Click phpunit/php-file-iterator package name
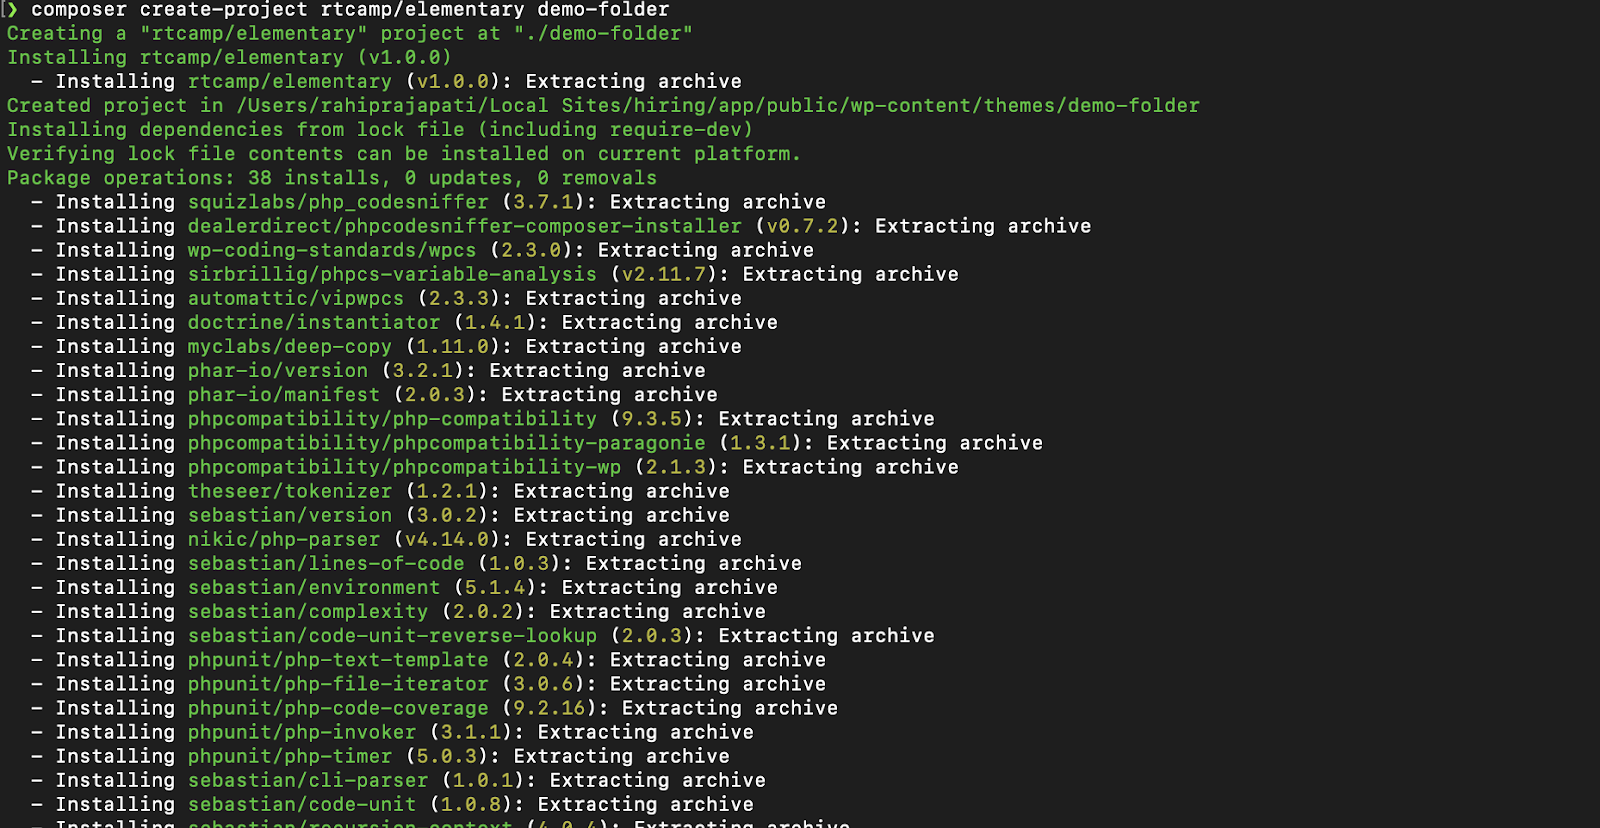1600x828 pixels. (x=338, y=683)
